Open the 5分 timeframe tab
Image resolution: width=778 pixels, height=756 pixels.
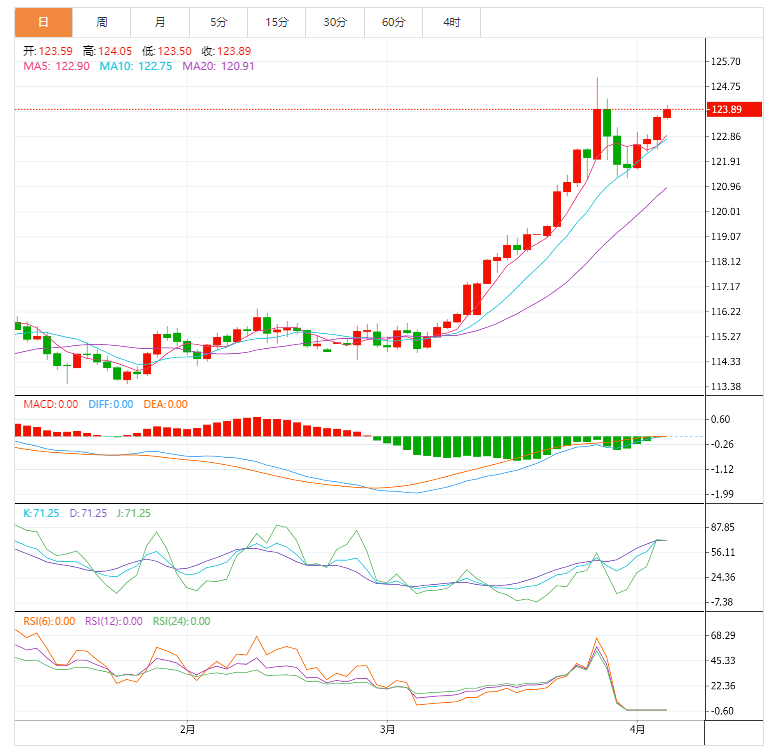[218, 22]
